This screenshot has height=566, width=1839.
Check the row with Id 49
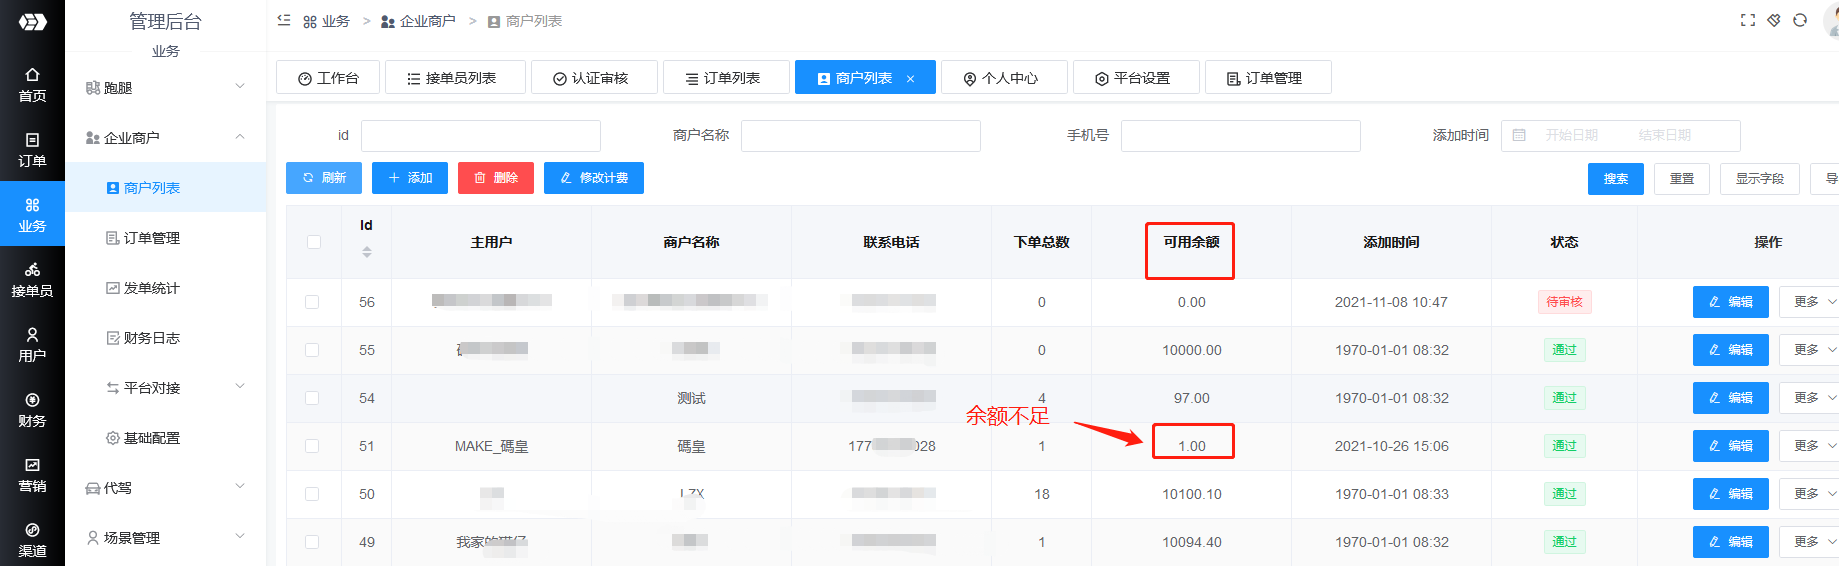(x=312, y=542)
